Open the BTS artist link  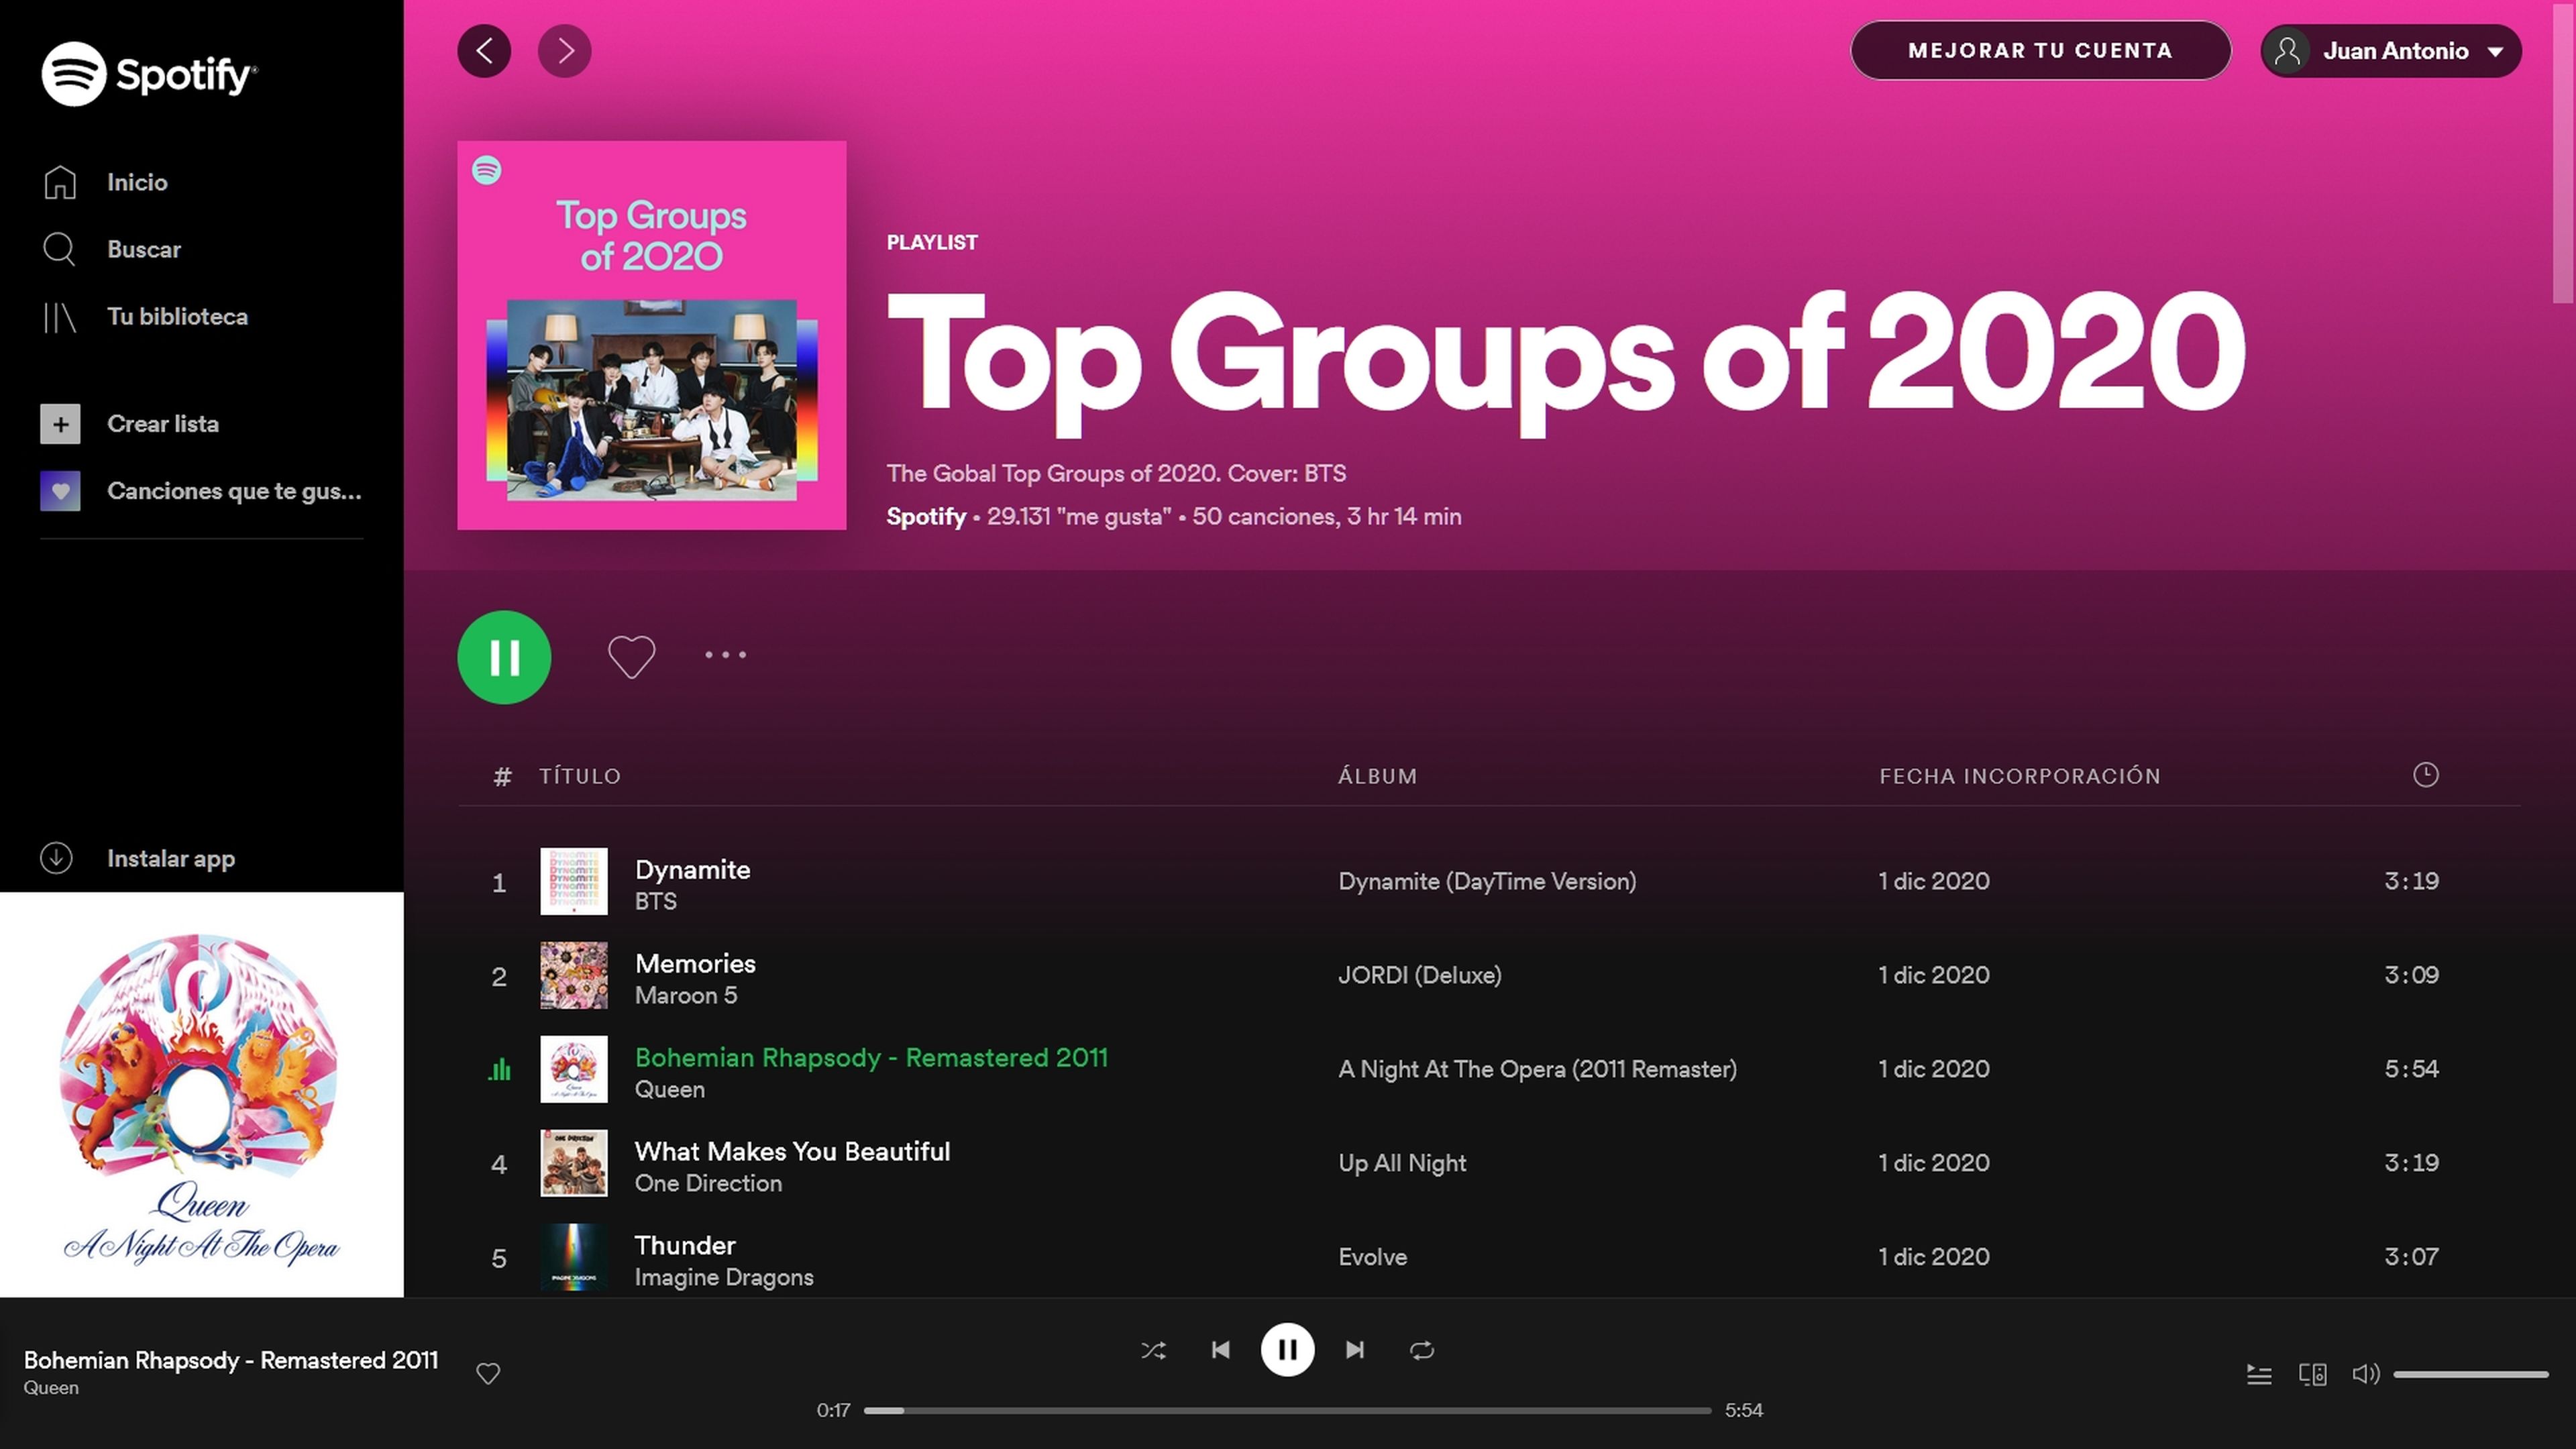pyautogui.click(x=655, y=901)
